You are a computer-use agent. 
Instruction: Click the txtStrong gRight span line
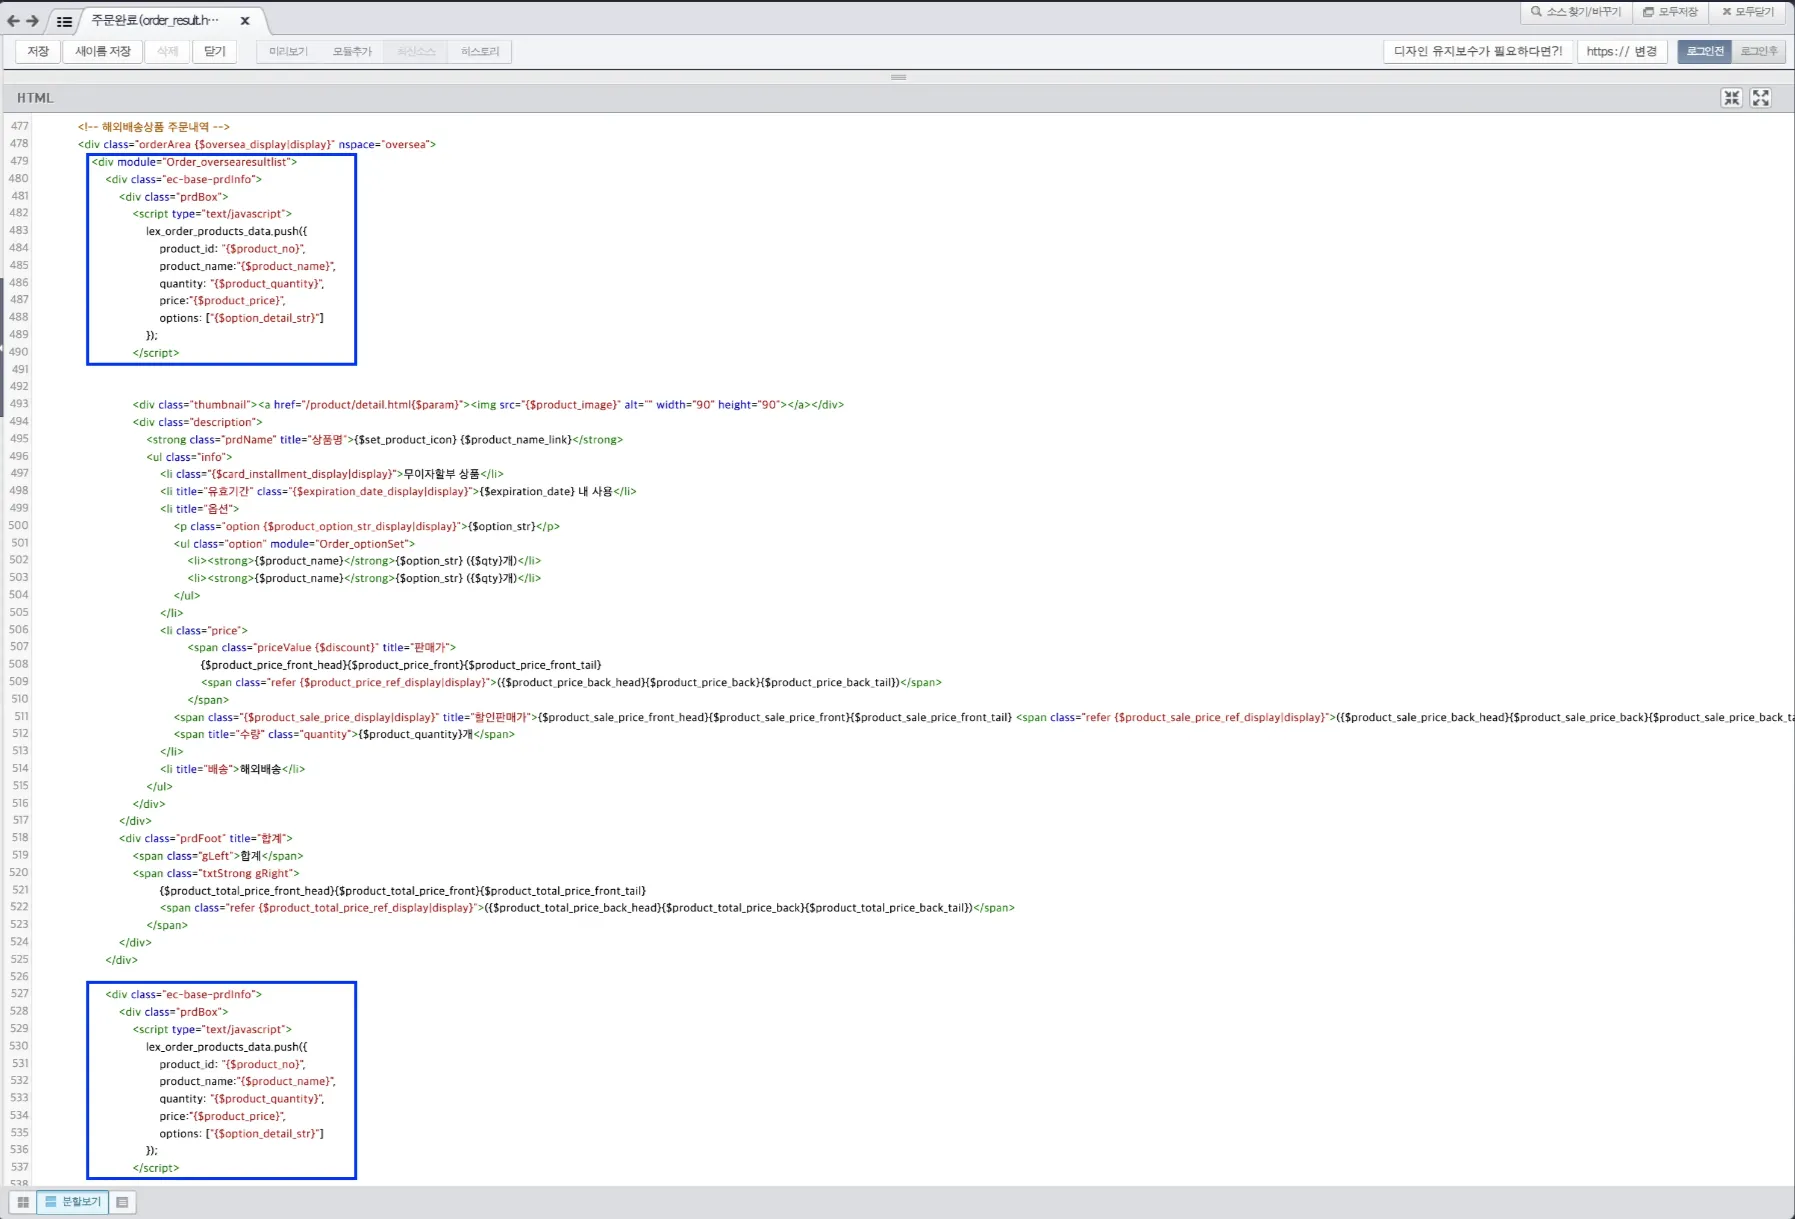click(x=216, y=874)
